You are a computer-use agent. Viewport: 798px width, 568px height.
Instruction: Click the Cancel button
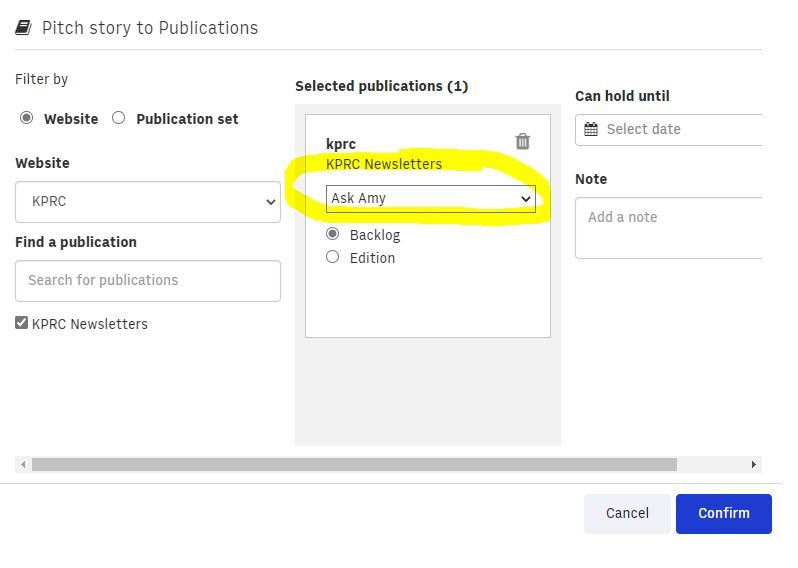coord(627,514)
